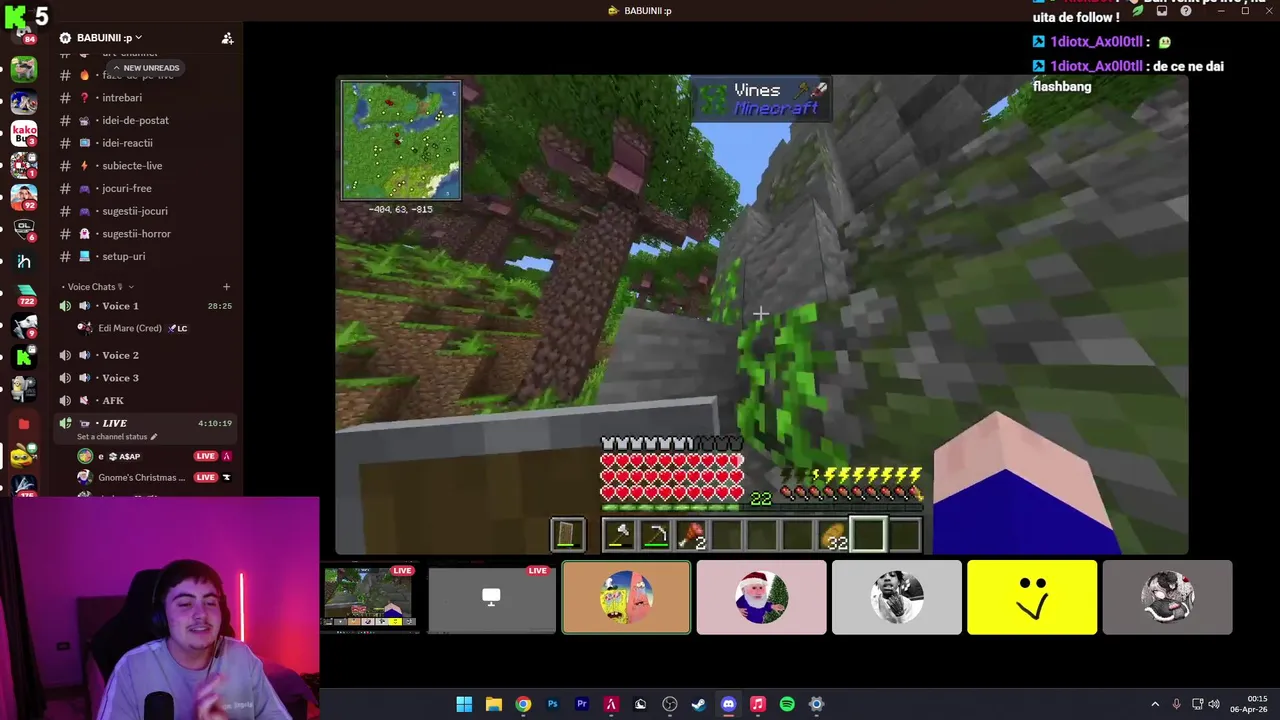The width and height of the screenshot is (1280, 720).
Task: Open the server icon with 92 badge
Action: click(x=24, y=198)
